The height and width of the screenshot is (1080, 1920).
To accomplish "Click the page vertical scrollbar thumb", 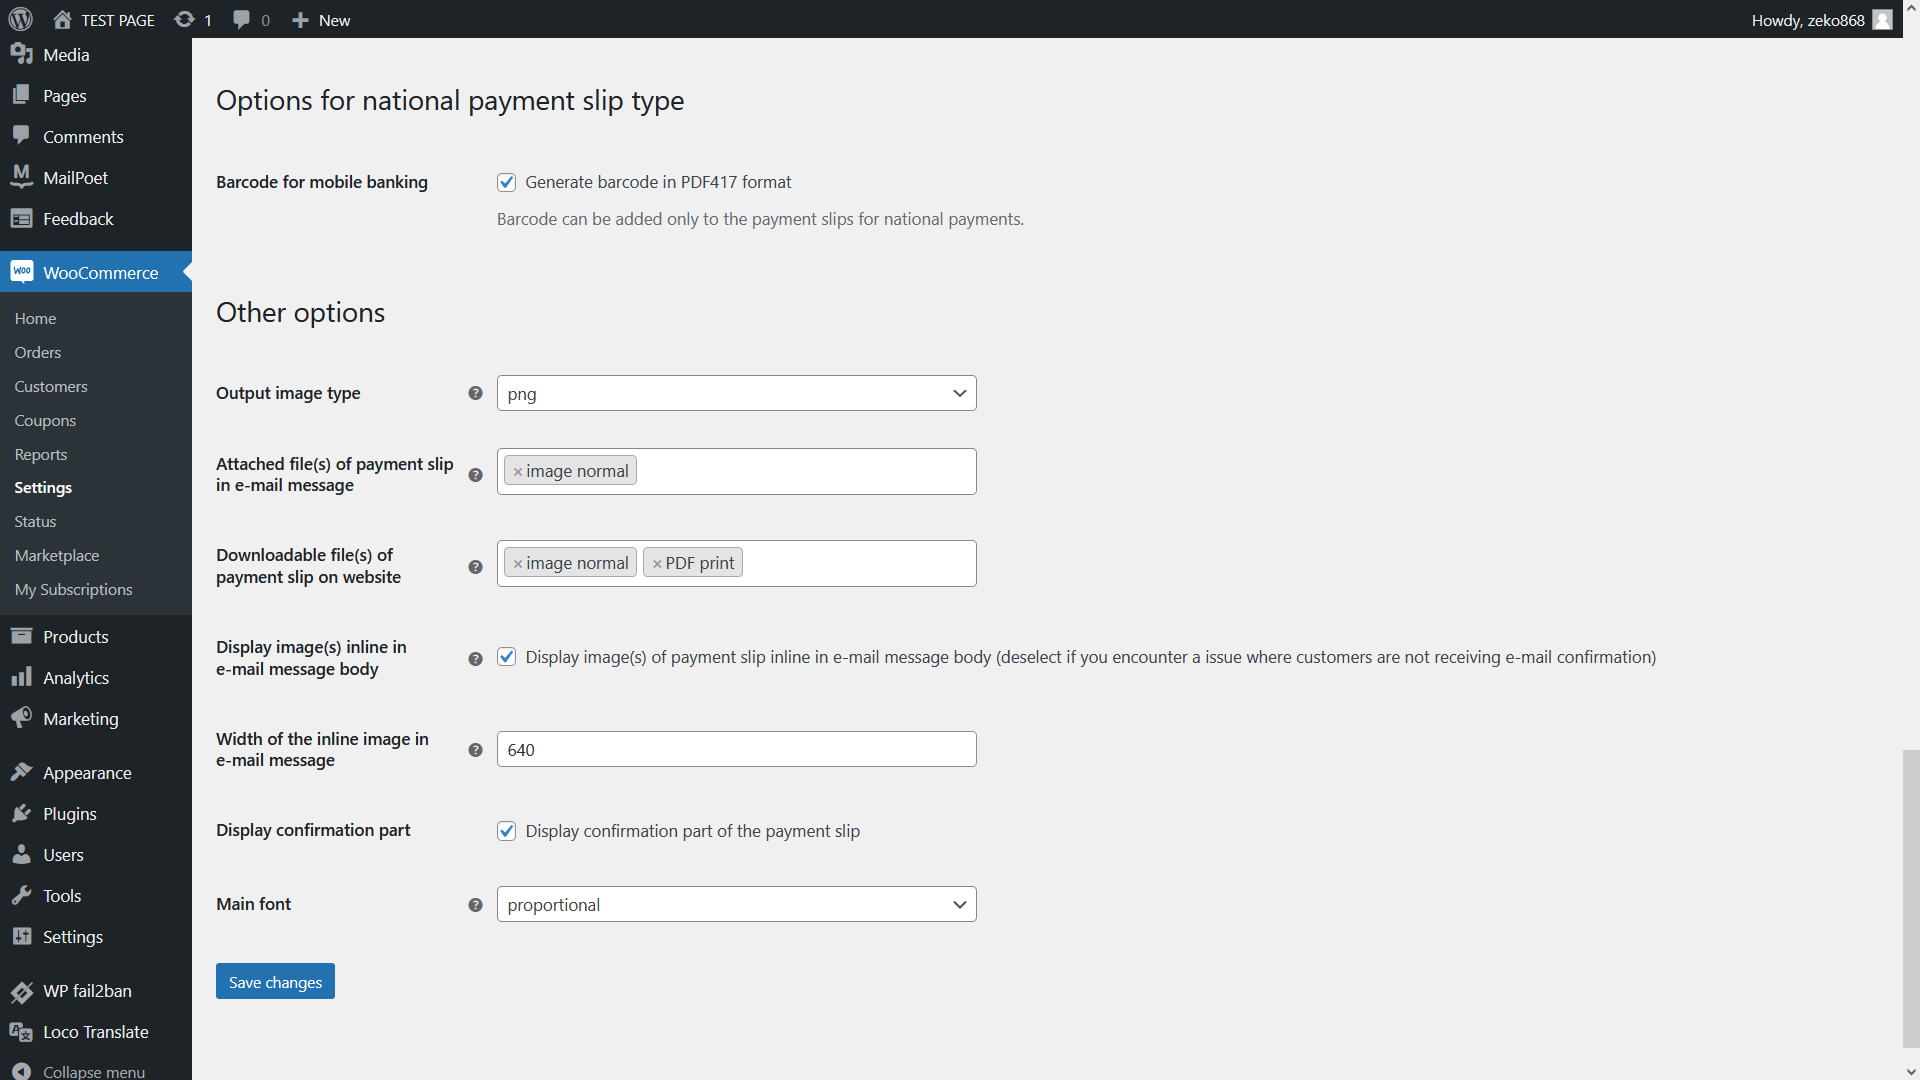I will 1911,898.
